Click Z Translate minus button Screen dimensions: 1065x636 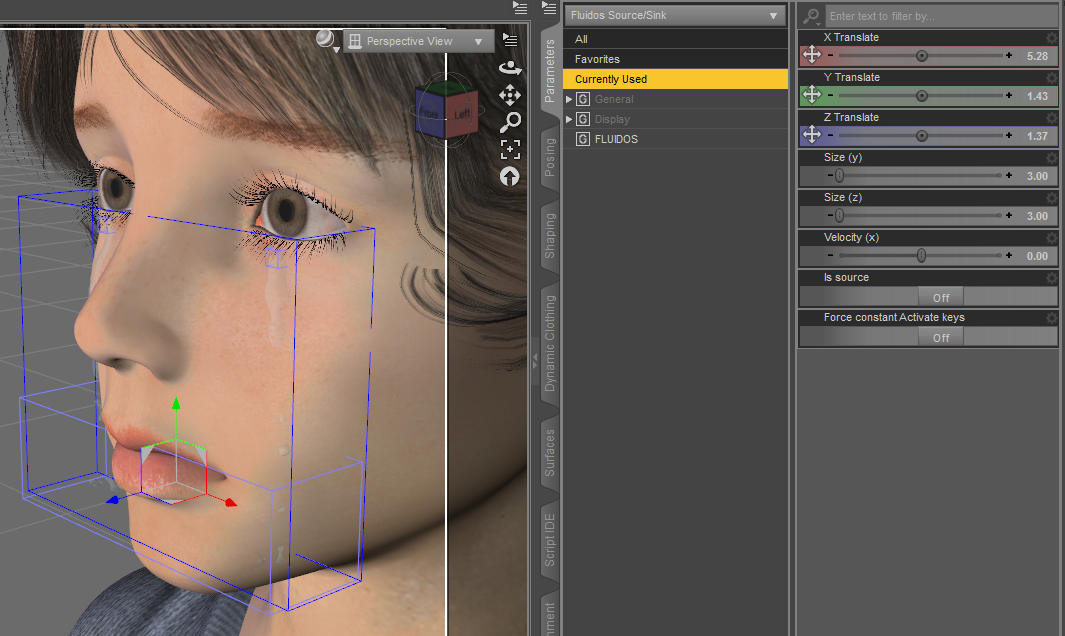[830, 136]
